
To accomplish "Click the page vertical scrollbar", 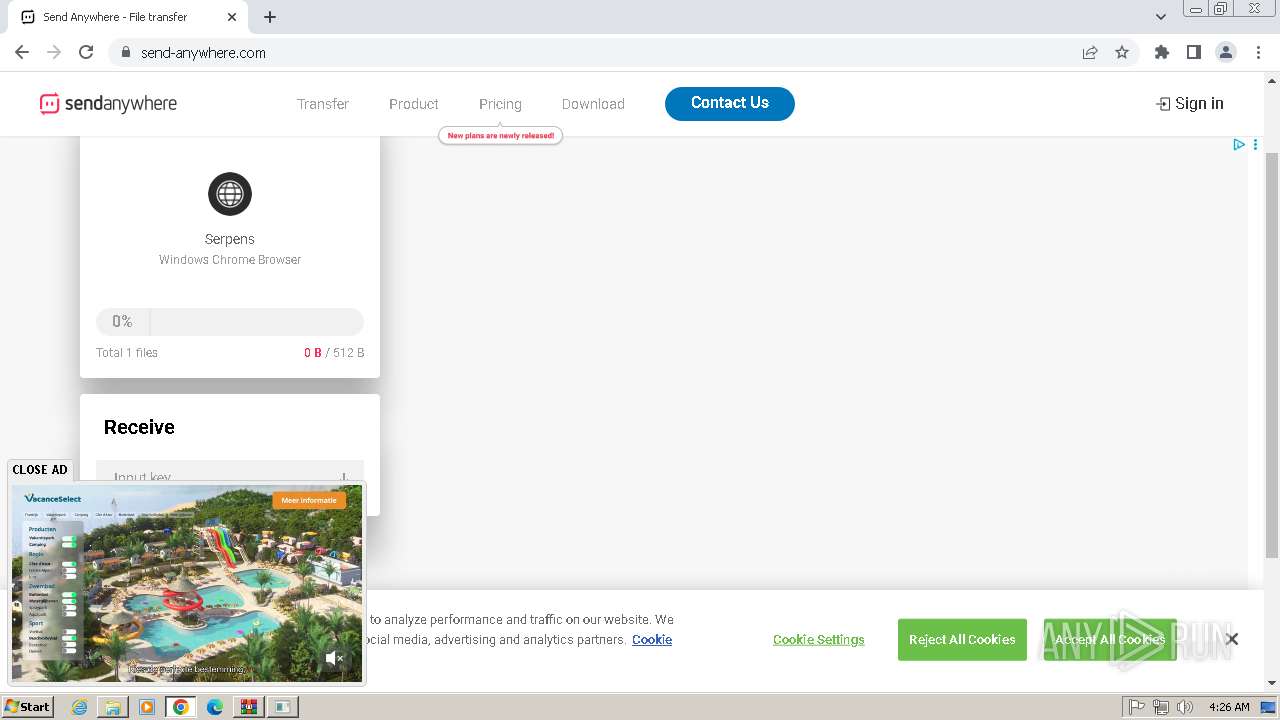I will coord(1272,355).
